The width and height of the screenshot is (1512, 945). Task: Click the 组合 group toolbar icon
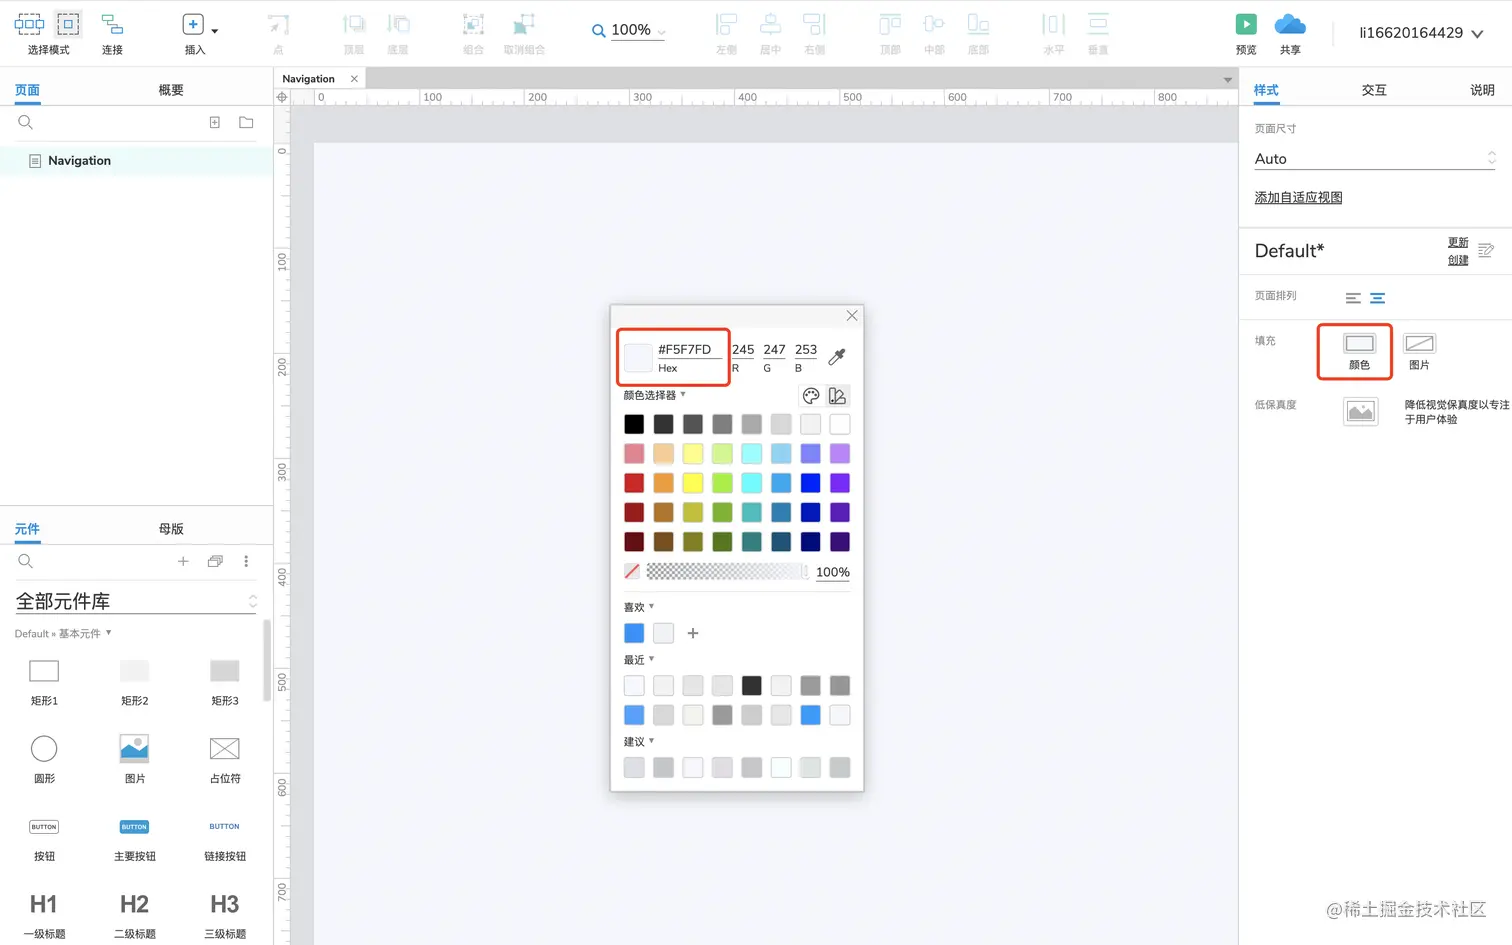[473, 25]
